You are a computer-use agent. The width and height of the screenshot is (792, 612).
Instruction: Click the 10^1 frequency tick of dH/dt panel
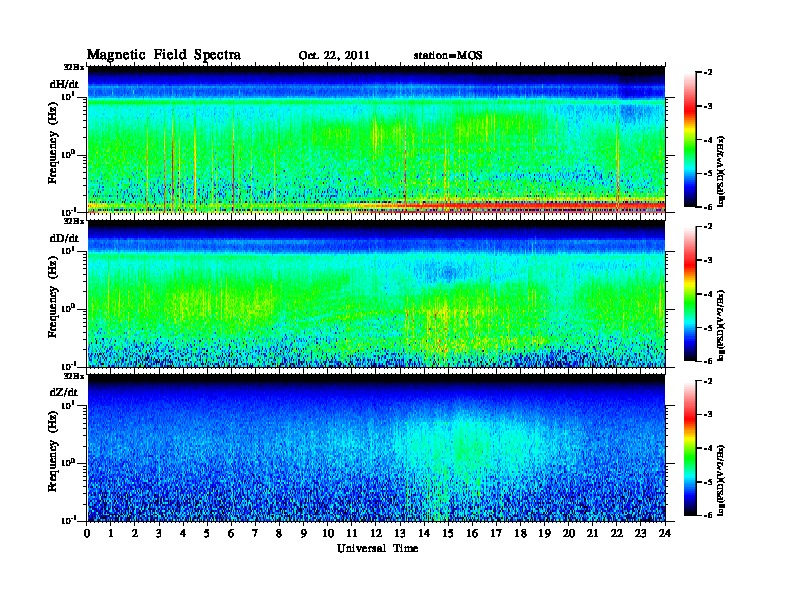pyautogui.click(x=68, y=96)
